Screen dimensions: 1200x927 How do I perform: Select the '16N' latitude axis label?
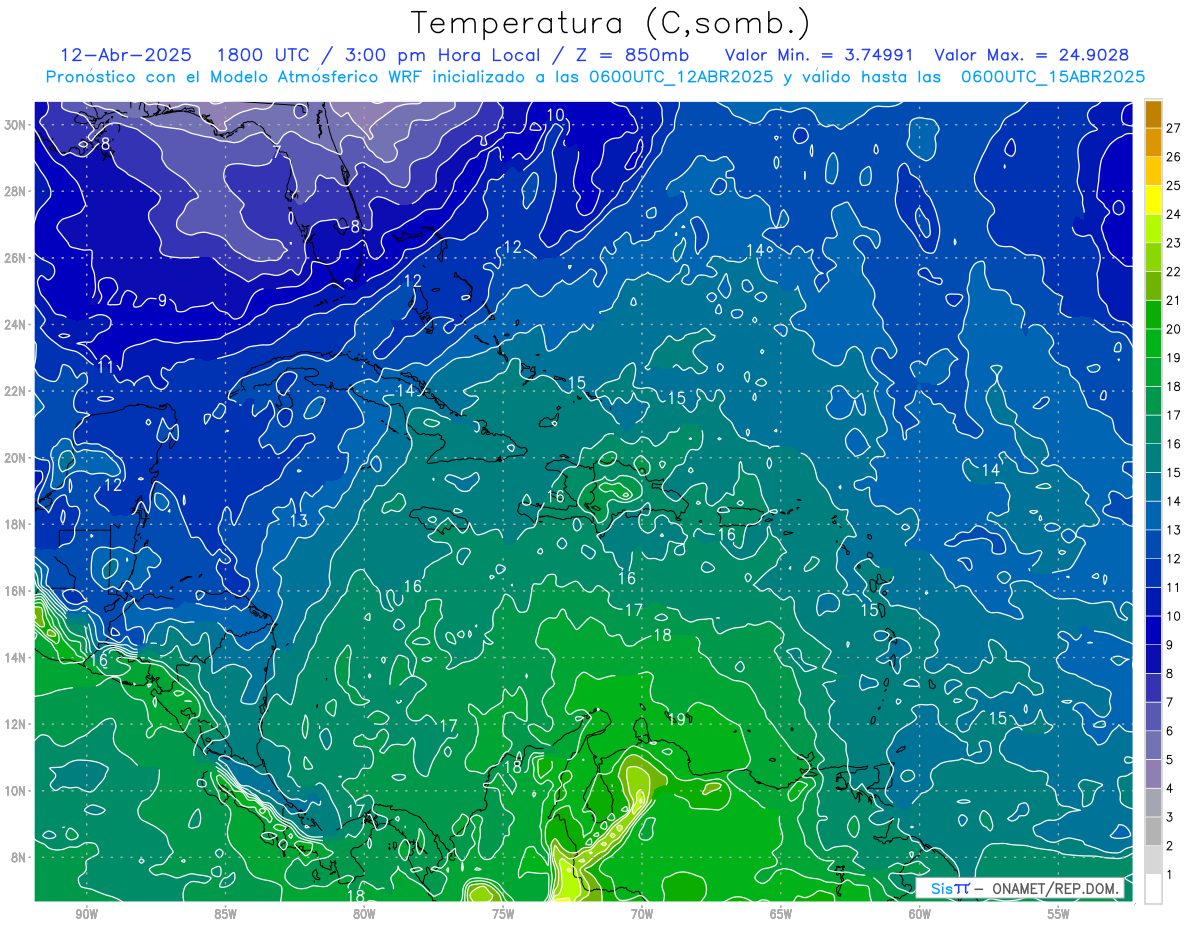point(16,591)
